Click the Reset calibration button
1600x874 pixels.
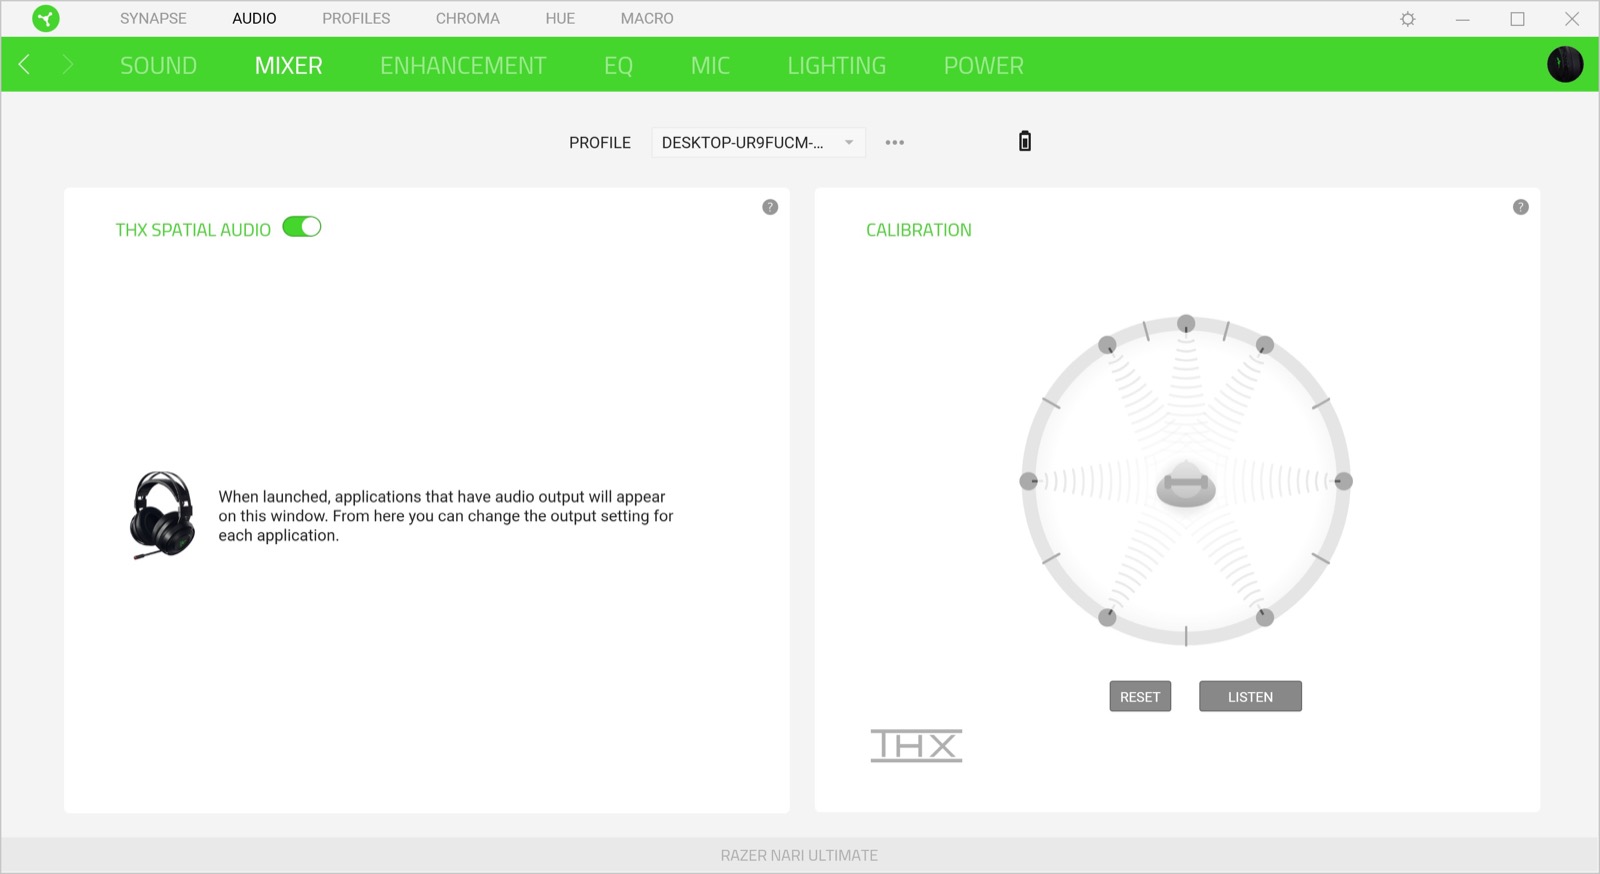click(x=1140, y=696)
